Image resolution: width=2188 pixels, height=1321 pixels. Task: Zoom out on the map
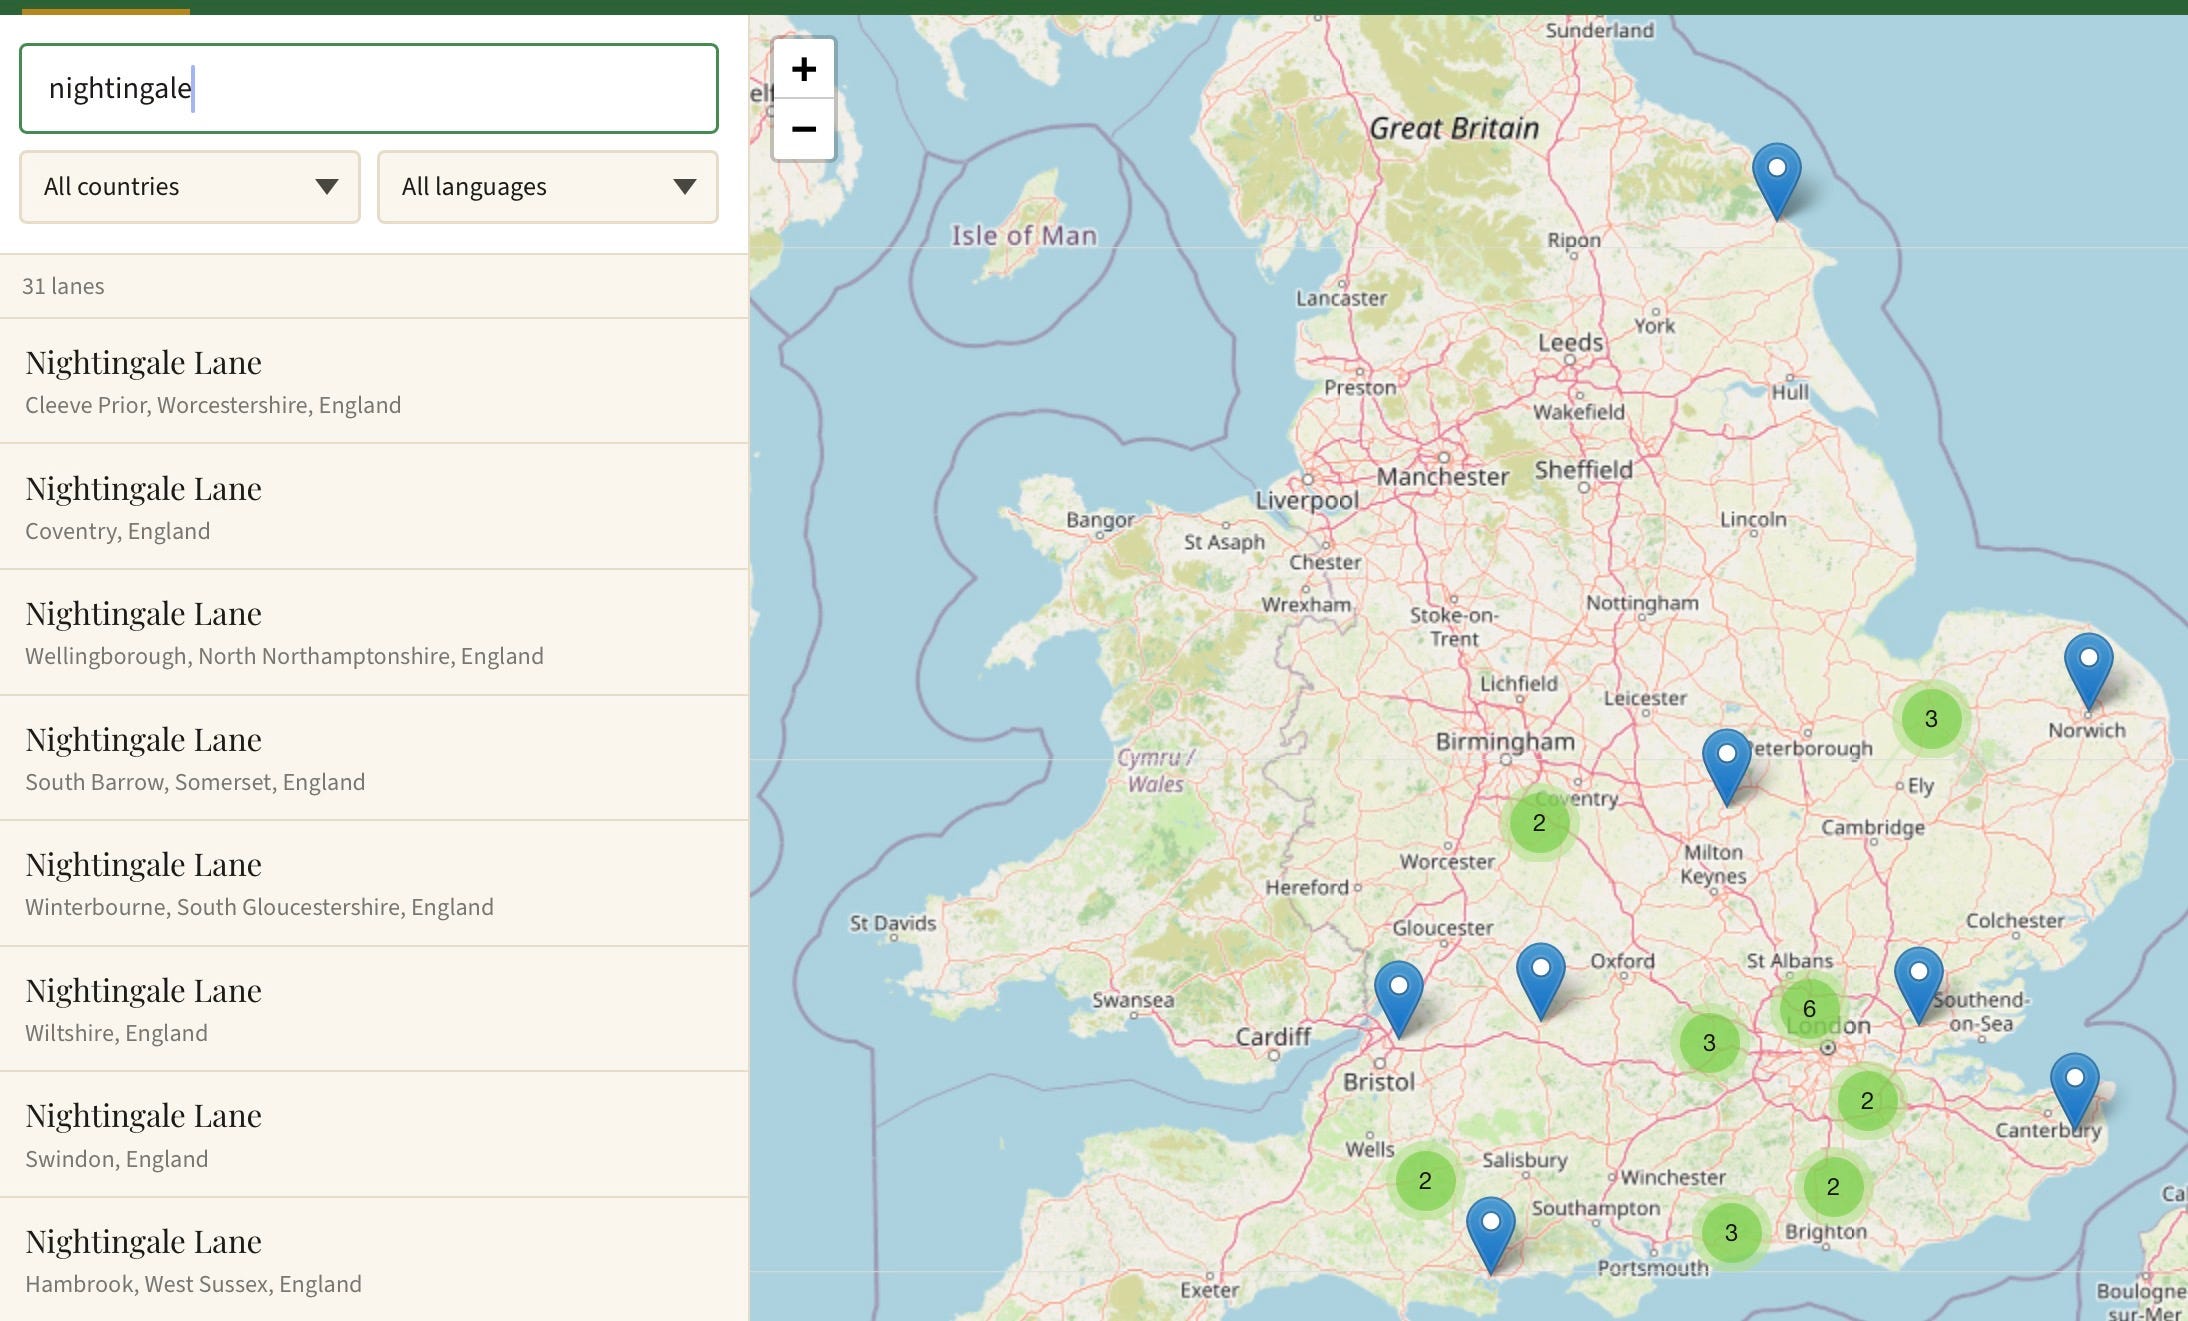click(804, 129)
